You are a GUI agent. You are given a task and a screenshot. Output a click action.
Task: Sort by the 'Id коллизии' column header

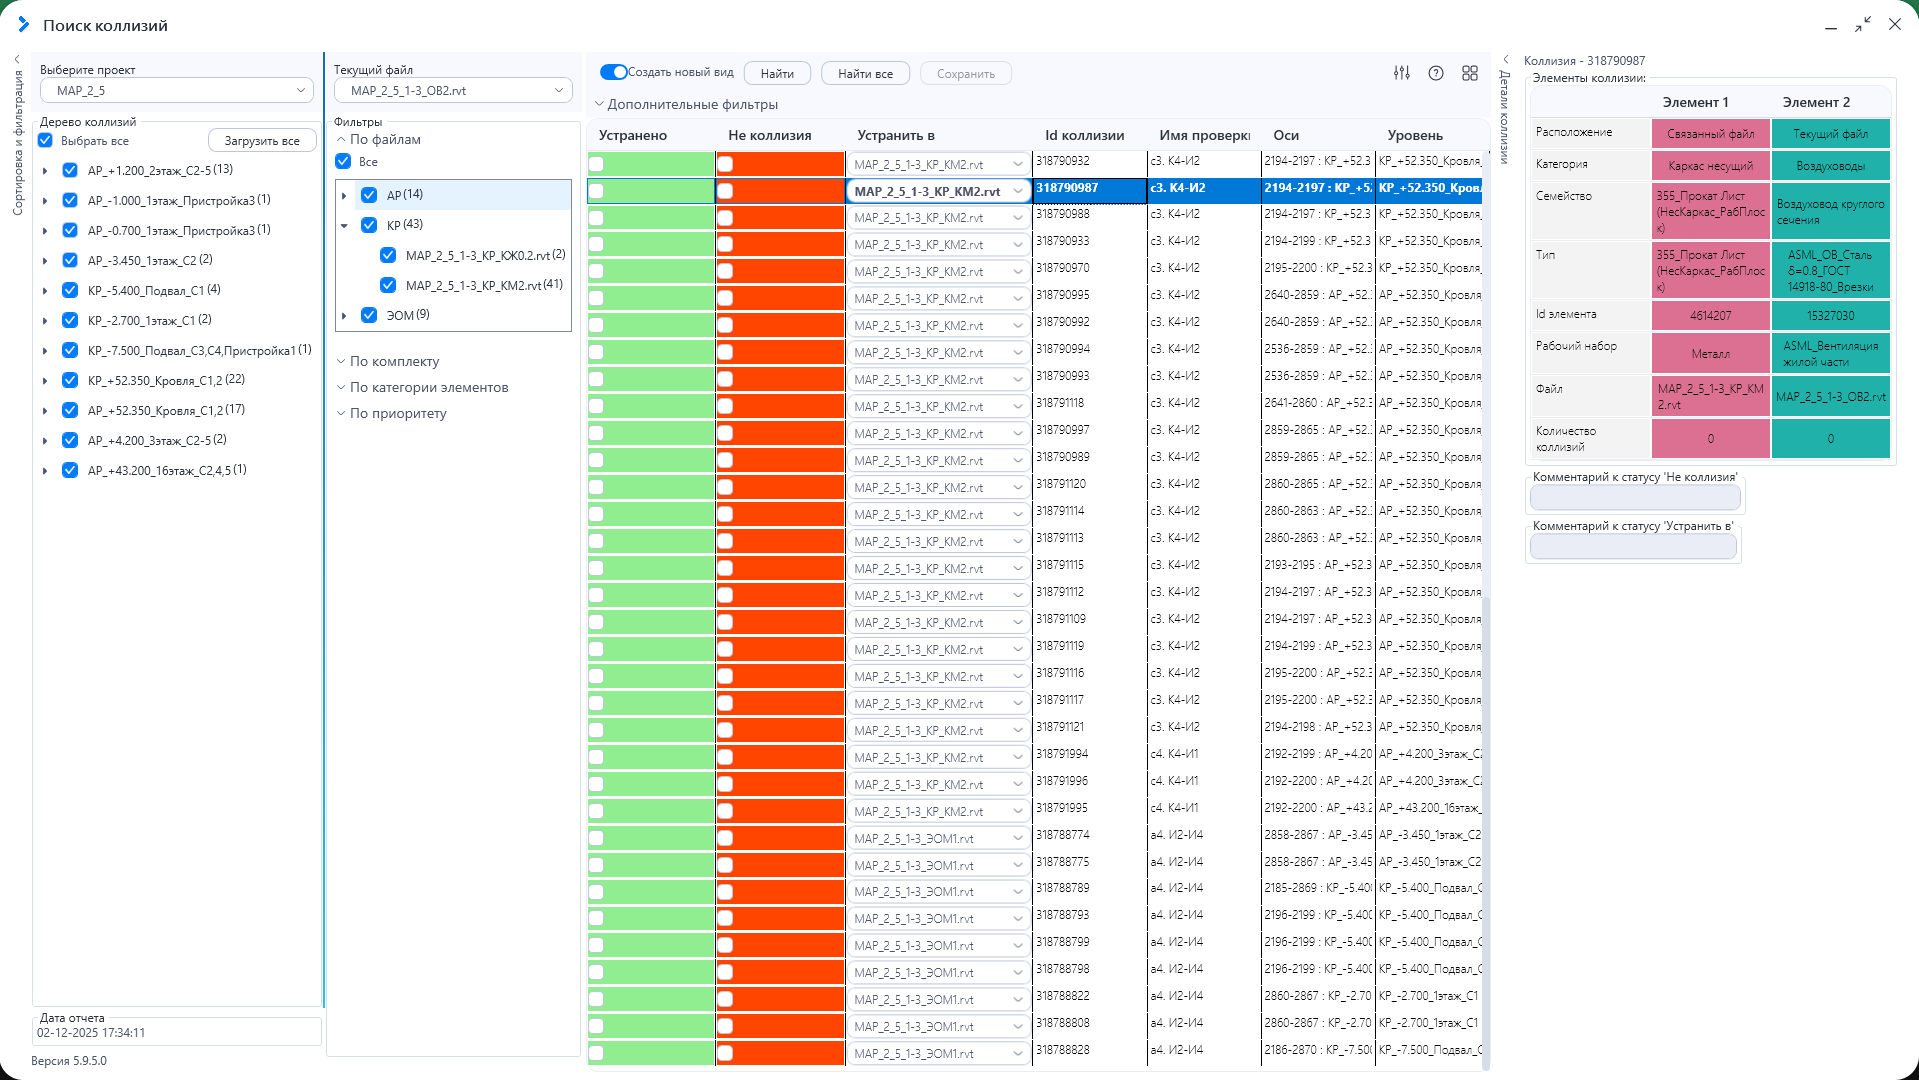[x=1084, y=135]
